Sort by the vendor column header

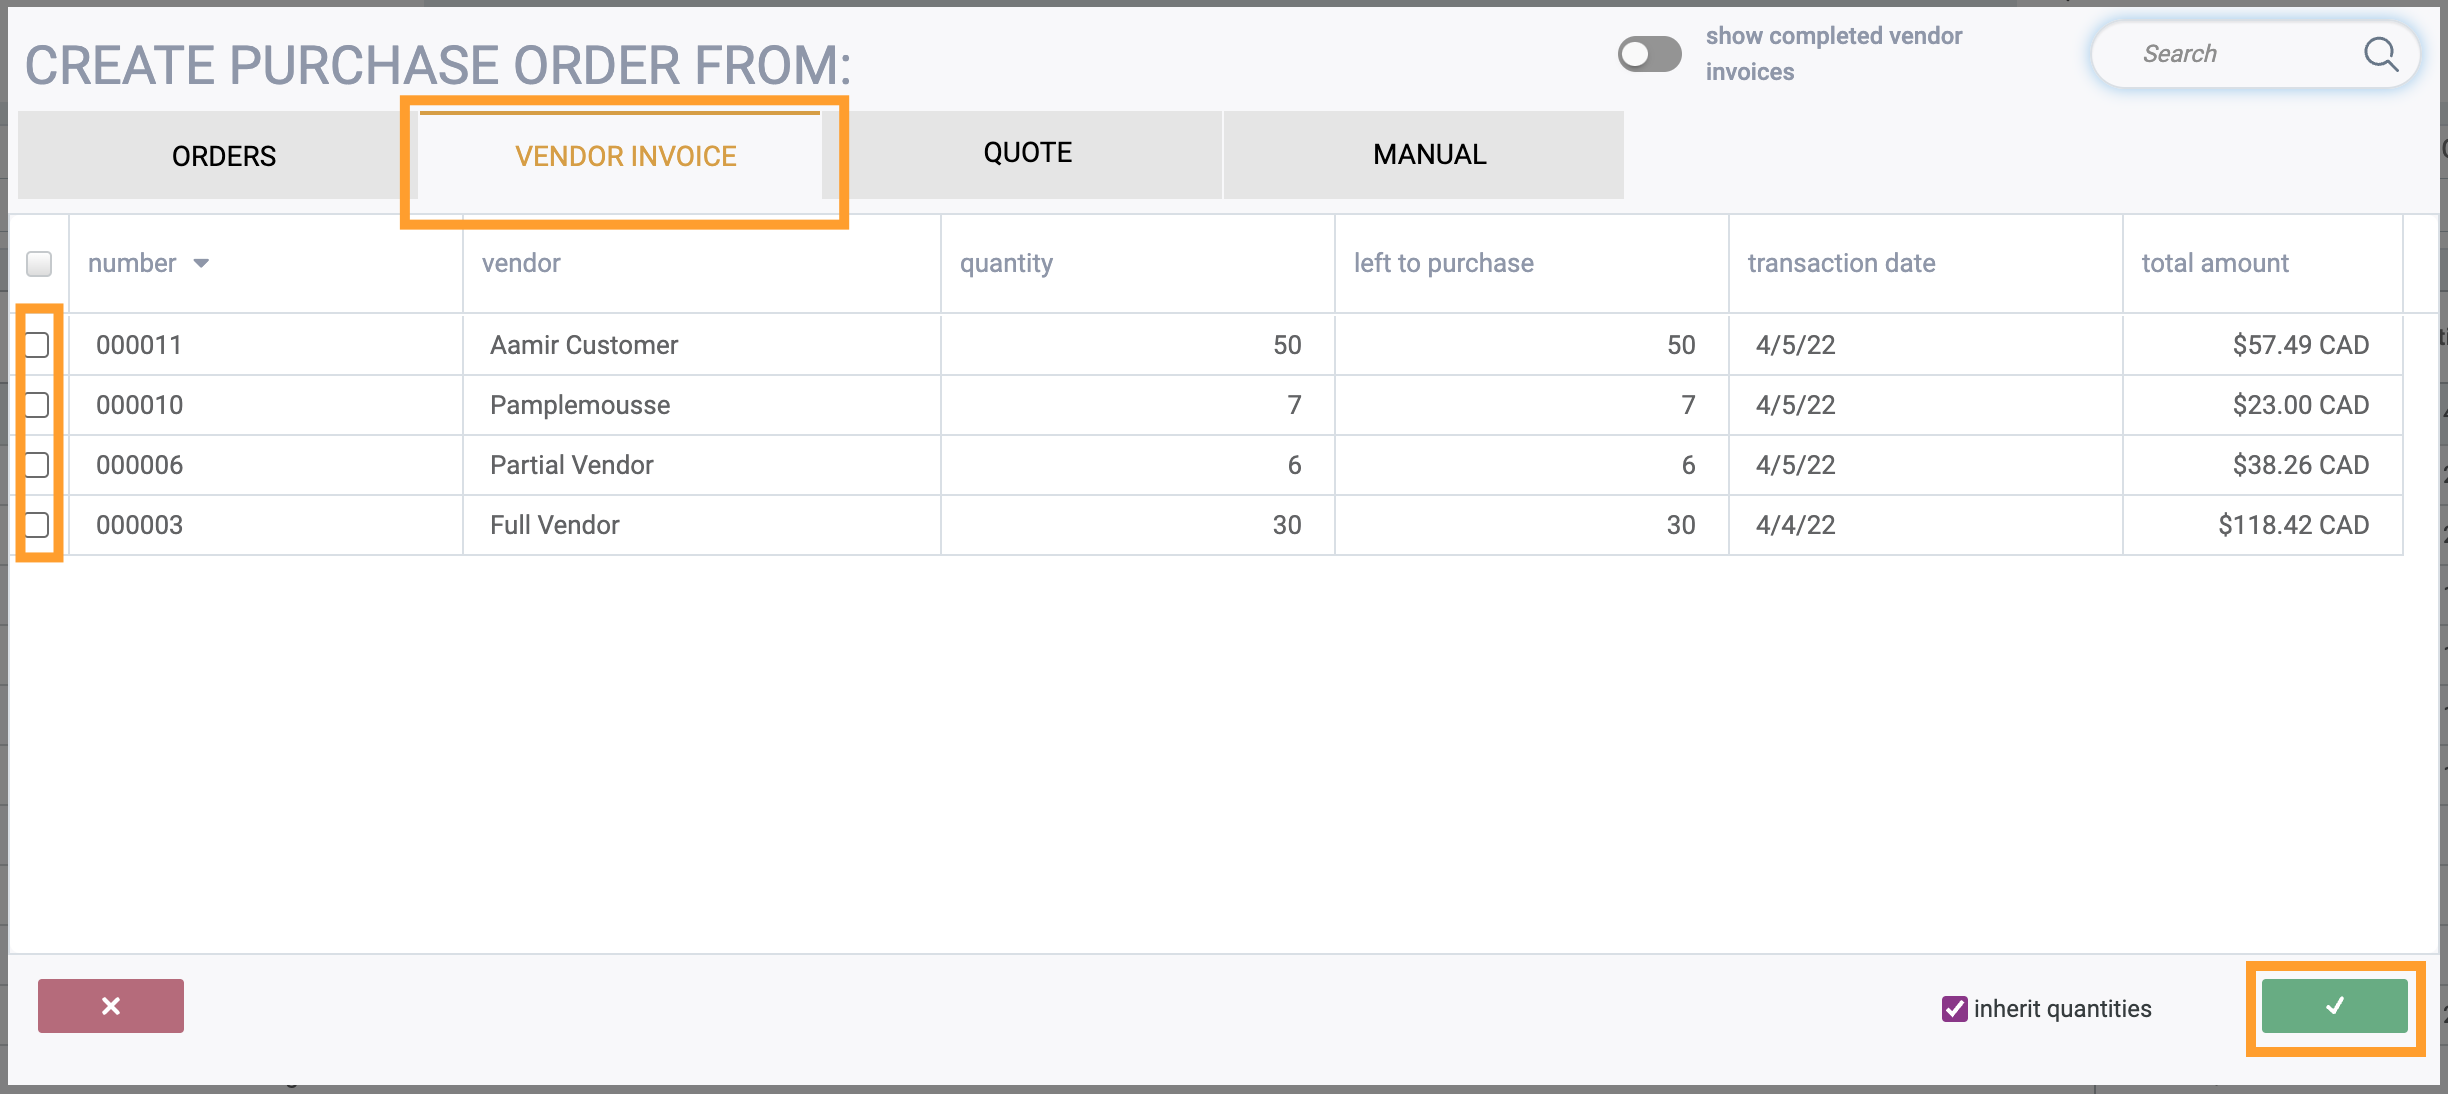[521, 263]
